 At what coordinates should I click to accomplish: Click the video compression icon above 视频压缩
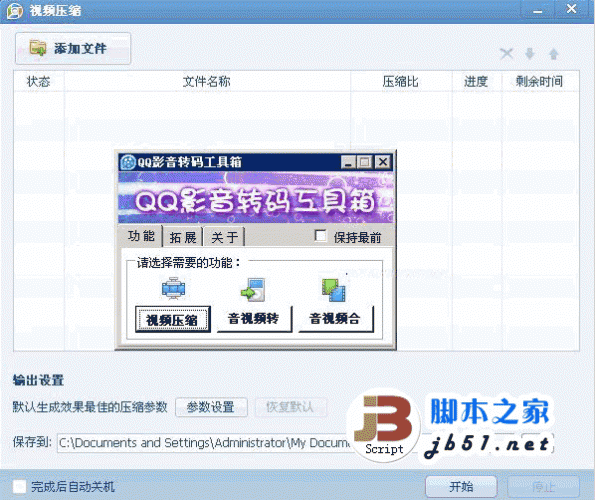pyautogui.click(x=173, y=289)
